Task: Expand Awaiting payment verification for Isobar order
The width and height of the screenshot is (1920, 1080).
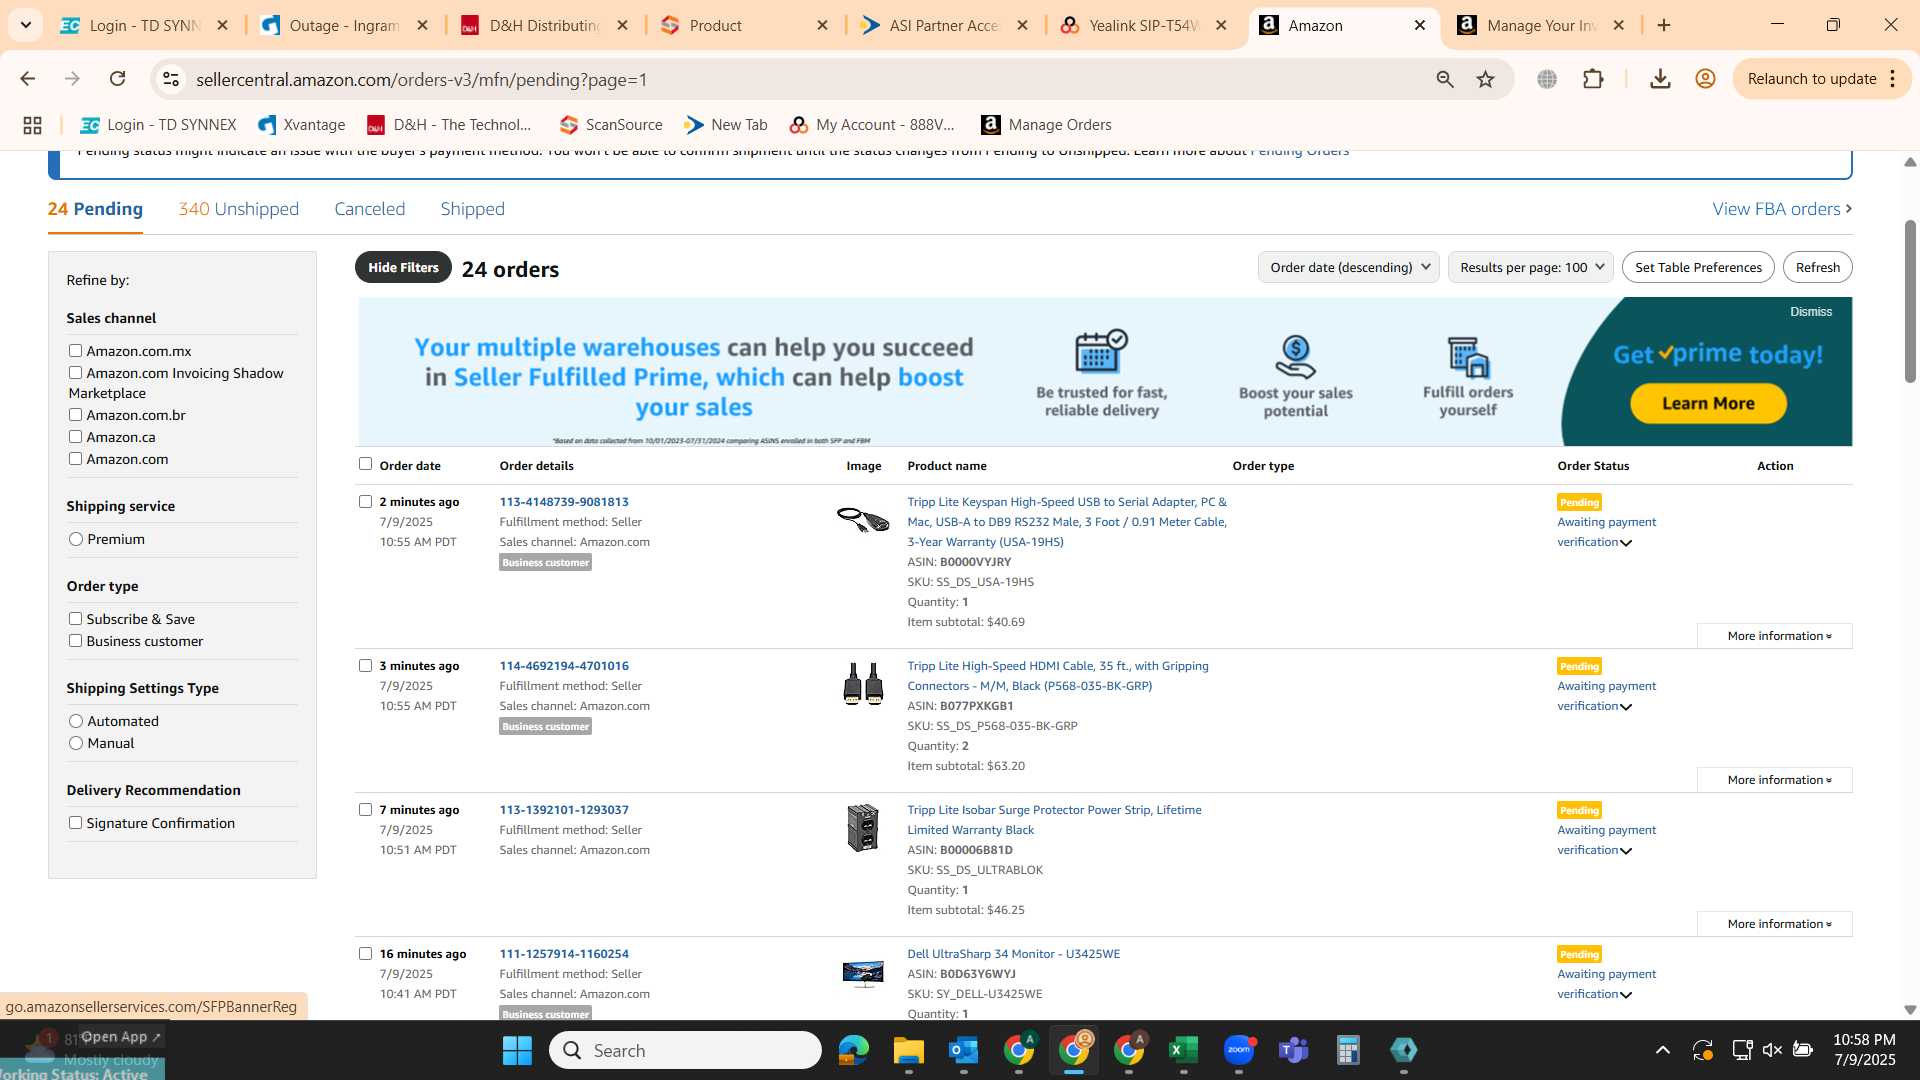Action: (1626, 851)
